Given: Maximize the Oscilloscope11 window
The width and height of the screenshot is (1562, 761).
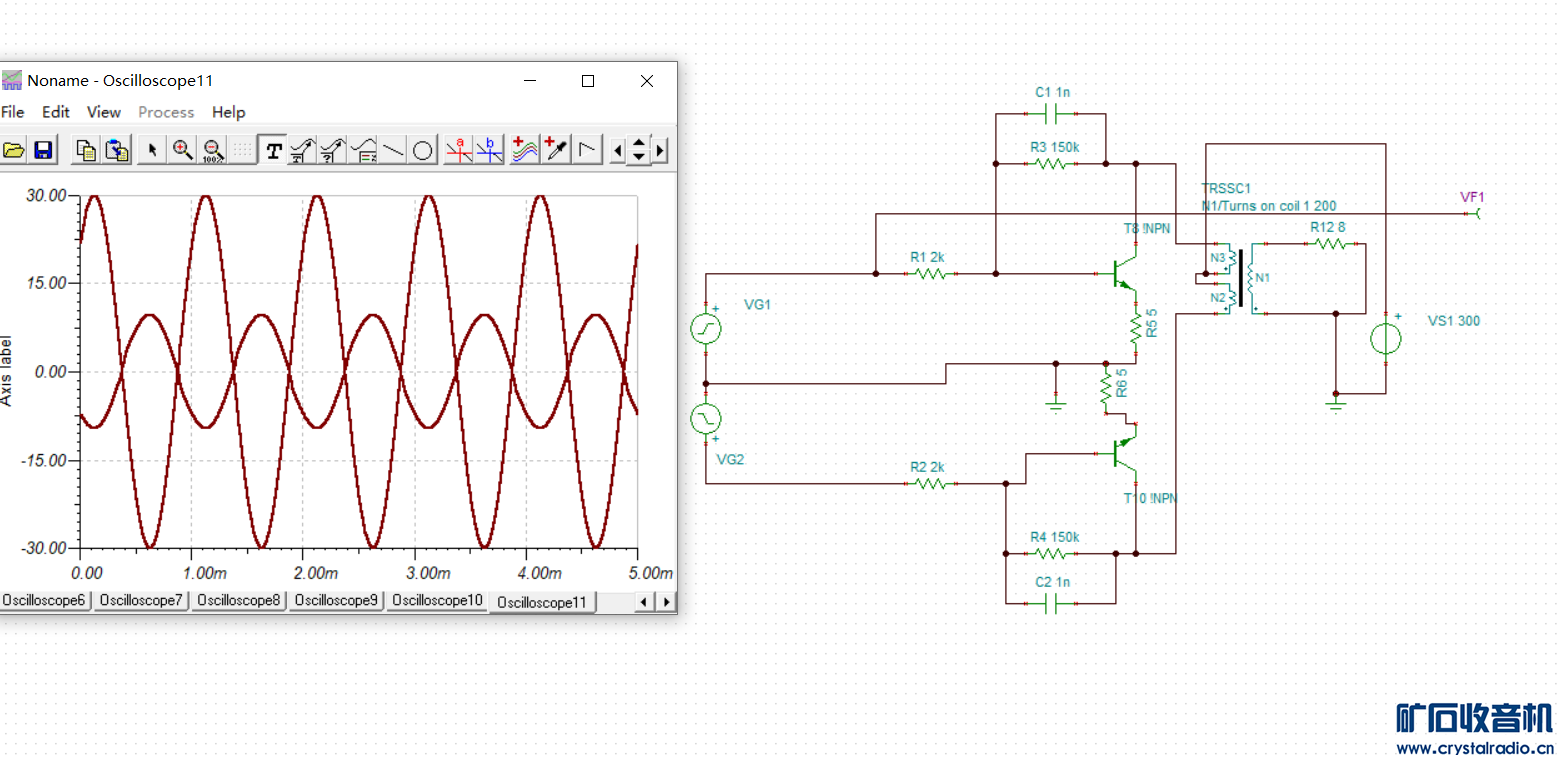Looking at the screenshot, I should [x=588, y=81].
